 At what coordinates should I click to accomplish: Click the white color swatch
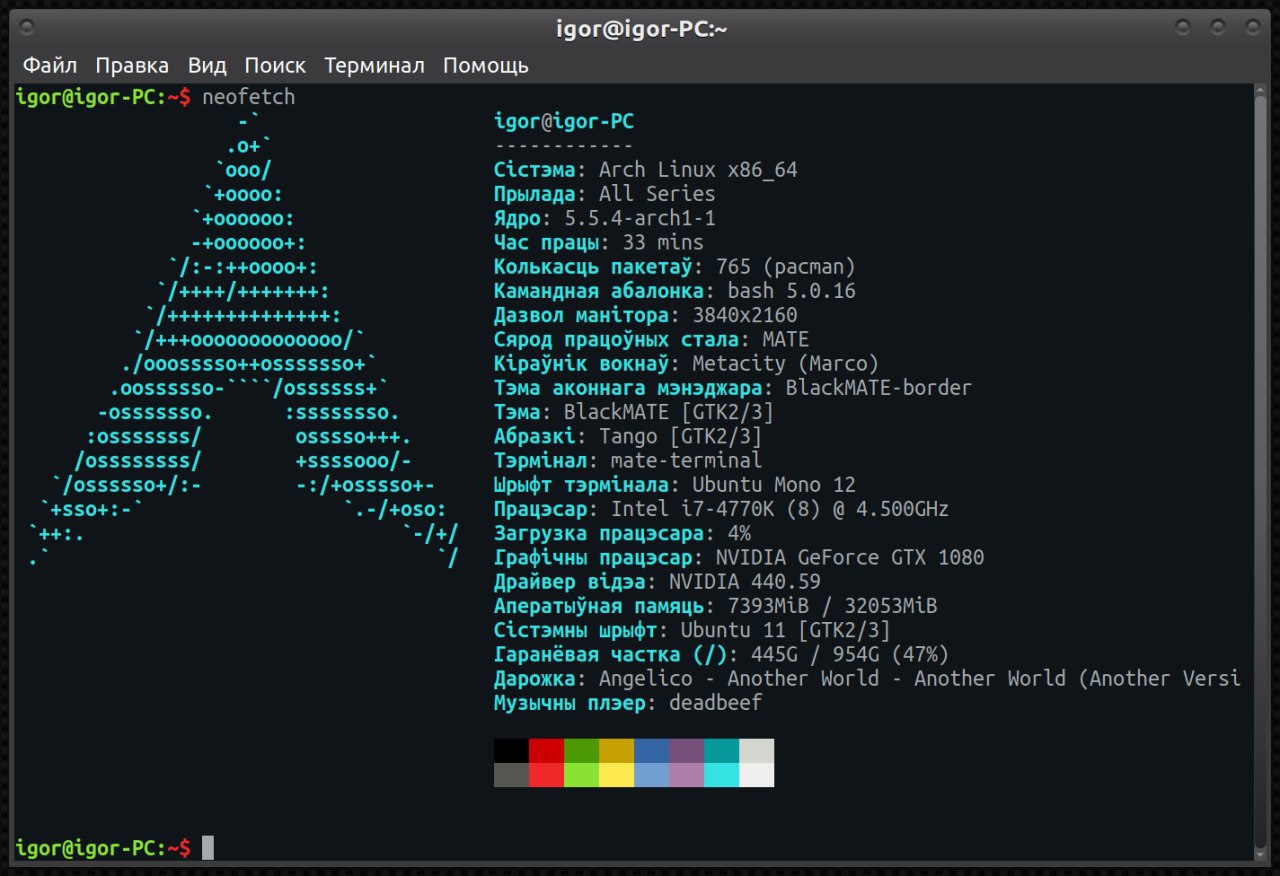(756, 775)
